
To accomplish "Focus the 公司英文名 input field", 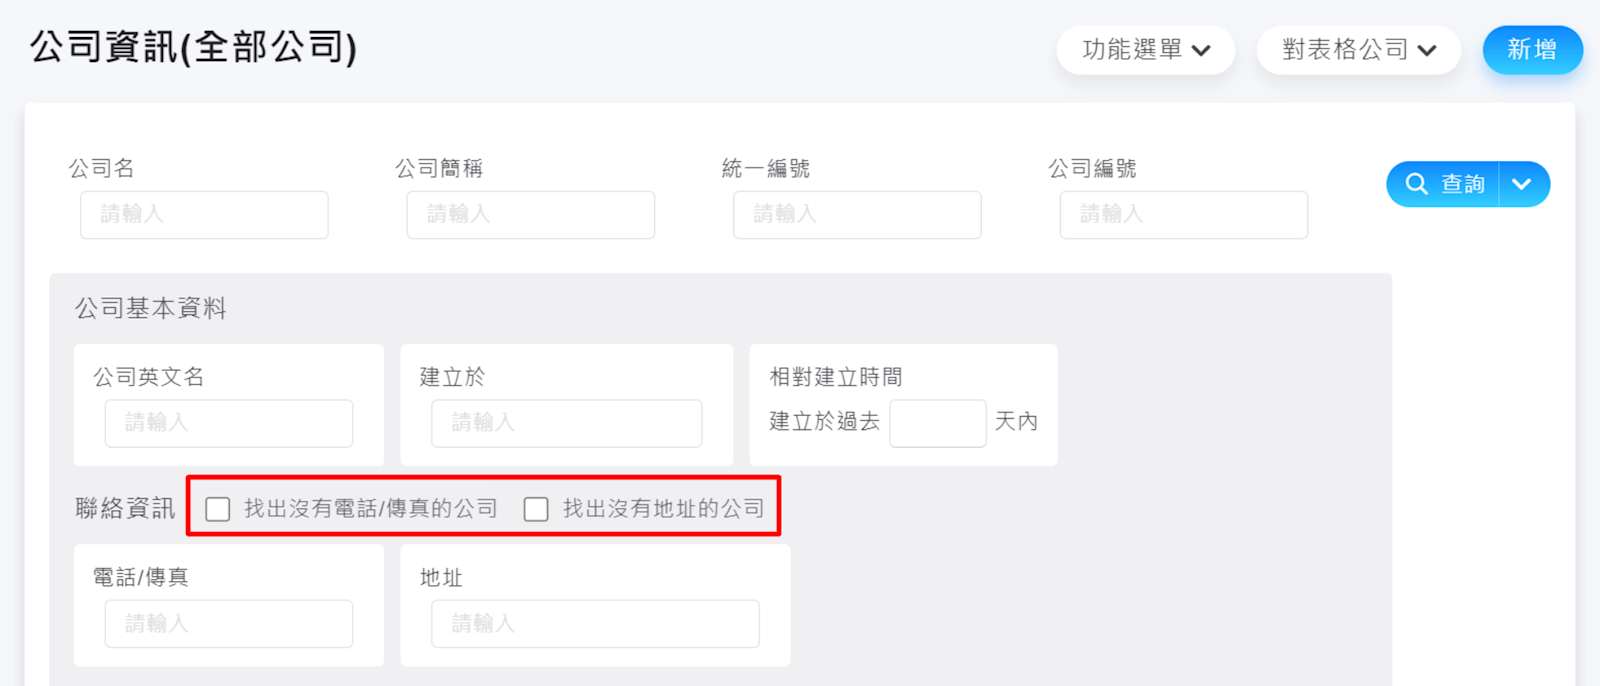I will (229, 423).
